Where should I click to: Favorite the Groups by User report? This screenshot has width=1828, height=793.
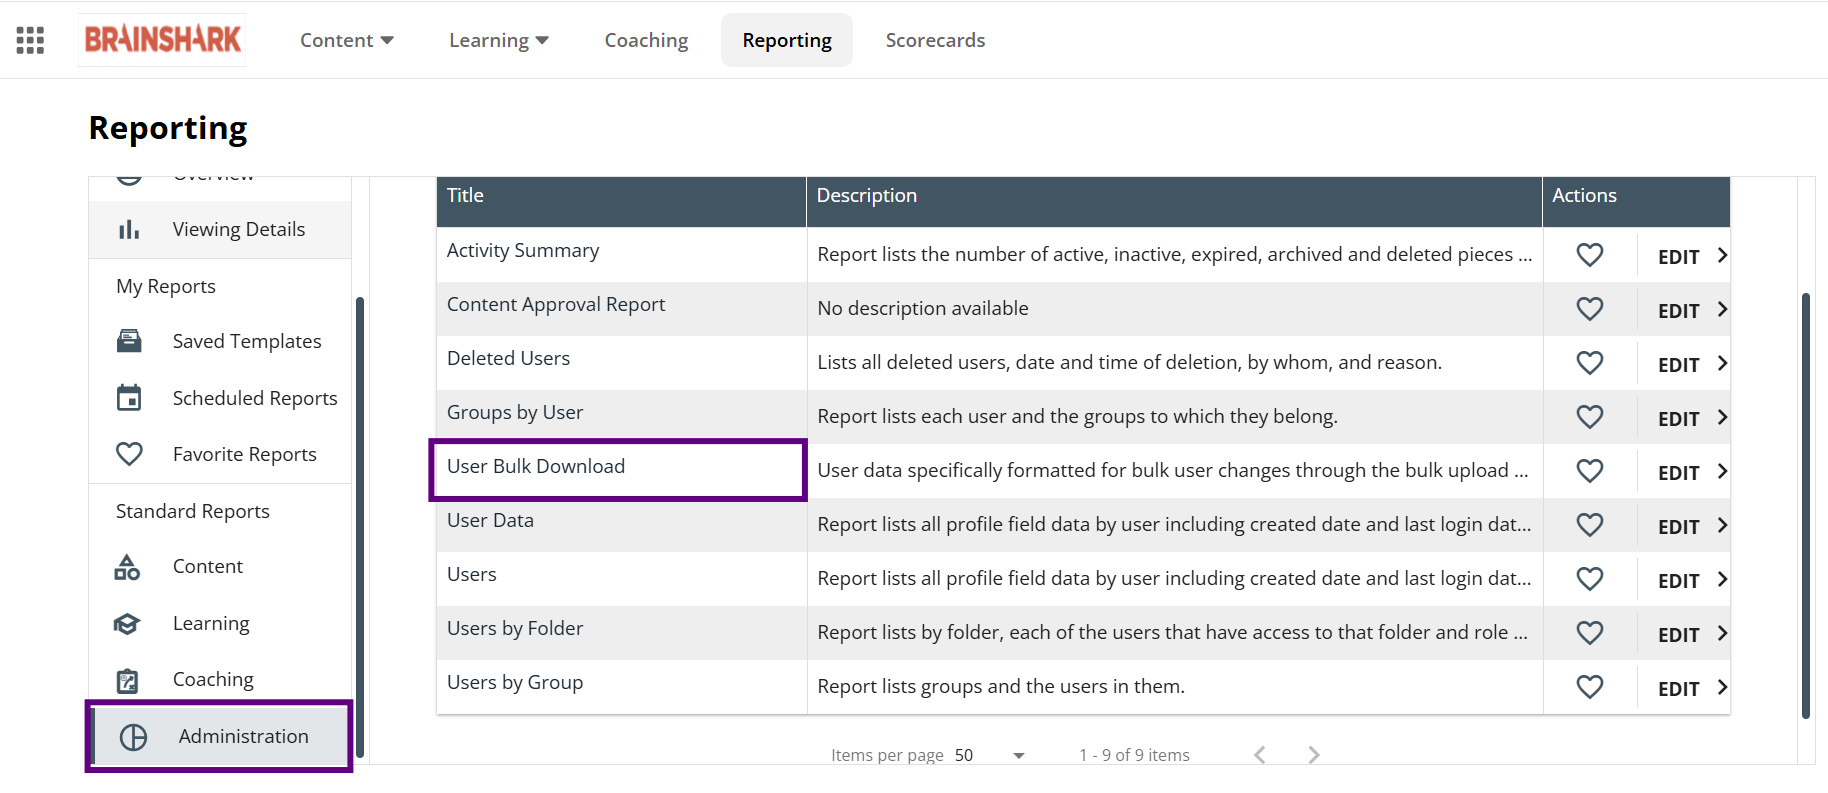coord(1590,417)
